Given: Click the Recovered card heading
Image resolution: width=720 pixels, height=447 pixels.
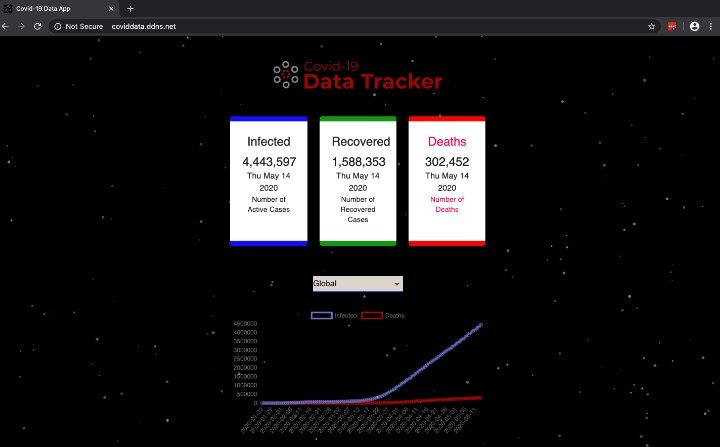Looking at the screenshot, I should coord(361,141).
